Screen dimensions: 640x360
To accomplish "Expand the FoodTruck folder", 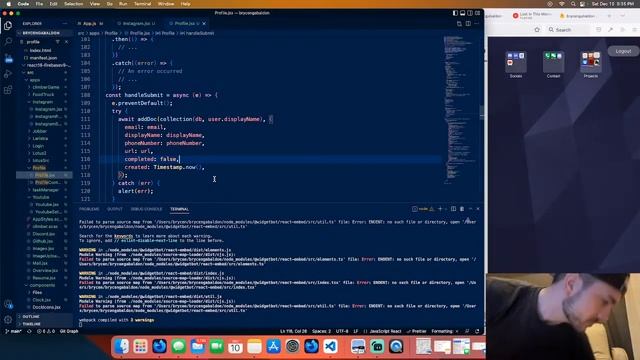I will [x=43, y=95].
